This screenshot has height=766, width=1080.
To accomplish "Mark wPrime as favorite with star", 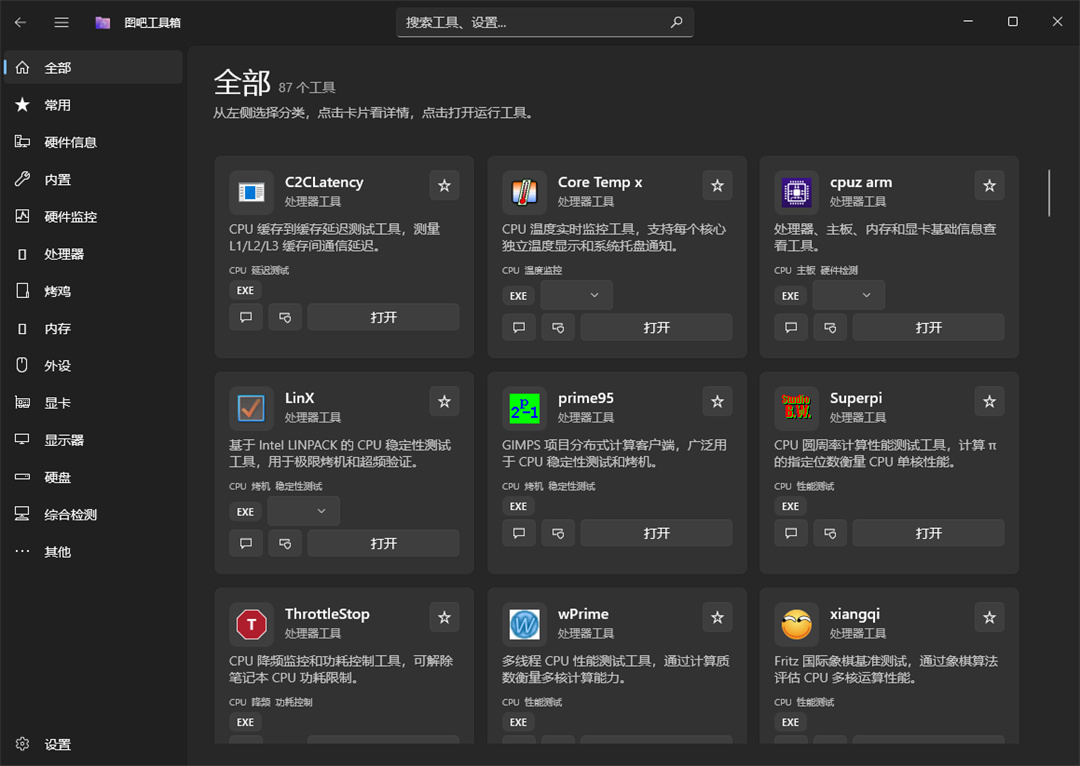I will click(x=717, y=617).
